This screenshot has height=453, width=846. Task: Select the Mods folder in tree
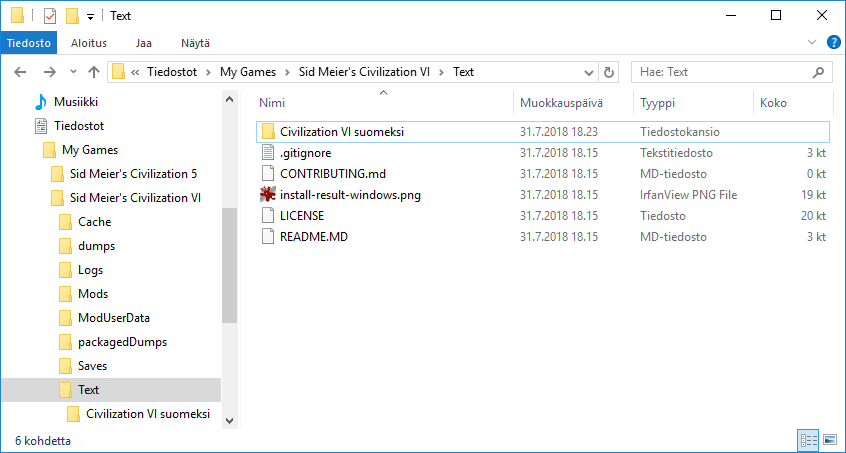(93, 294)
